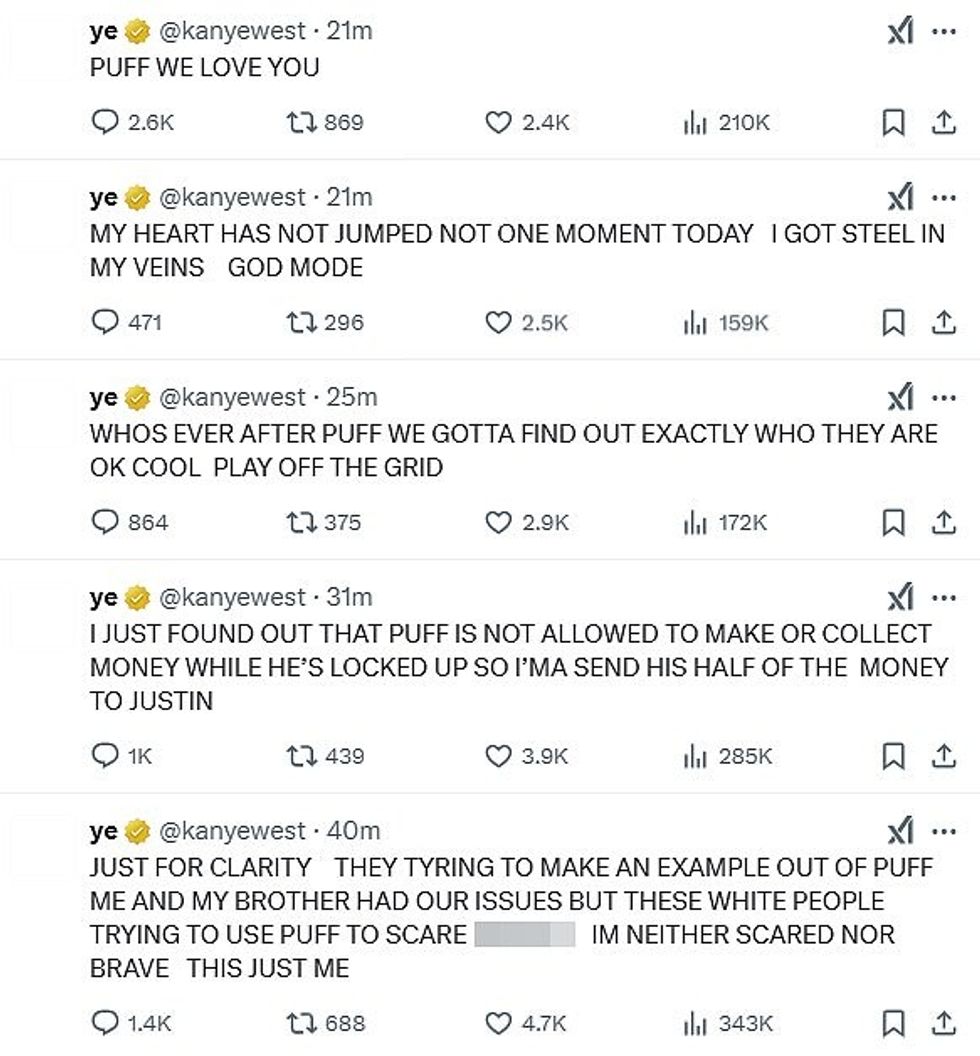Open Grok on the 'PUFF WE LOVE YOU' tweet
Image resolution: width=980 pixels, height=1056 pixels.
pyautogui.click(x=897, y=30)
